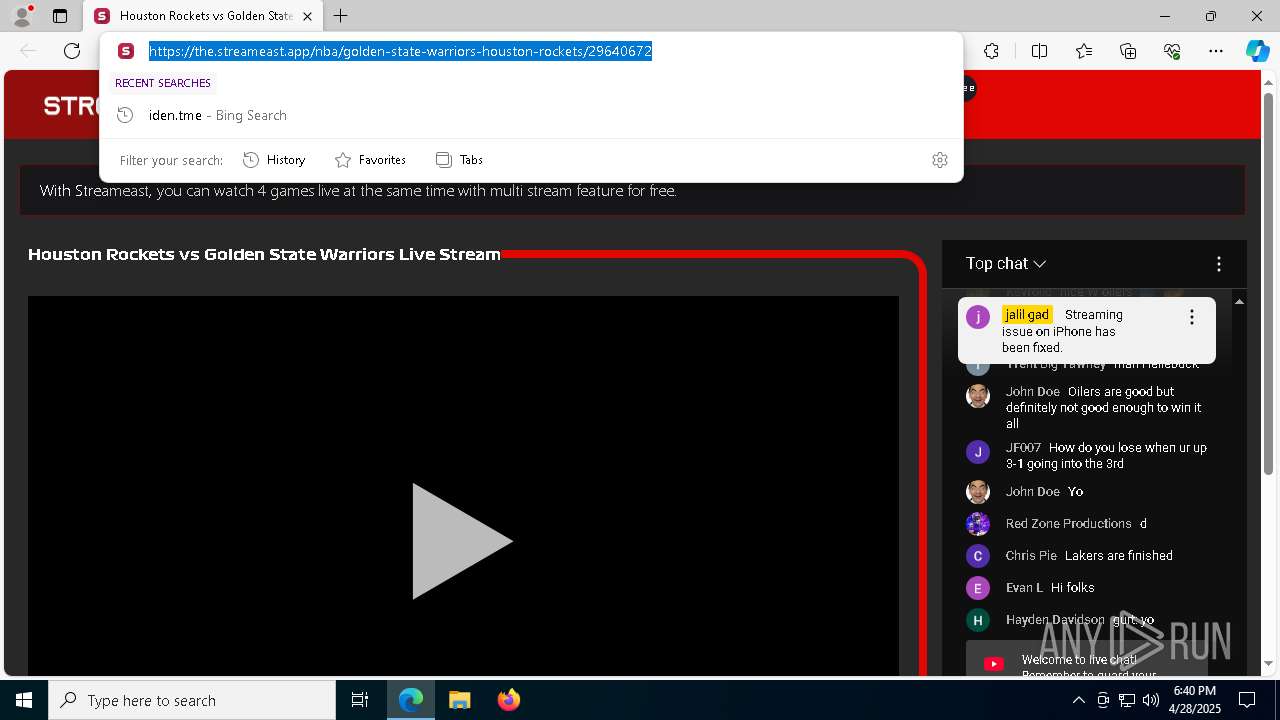Refresh the current page
Screen dimensions: 1280x720
point(72,51)
